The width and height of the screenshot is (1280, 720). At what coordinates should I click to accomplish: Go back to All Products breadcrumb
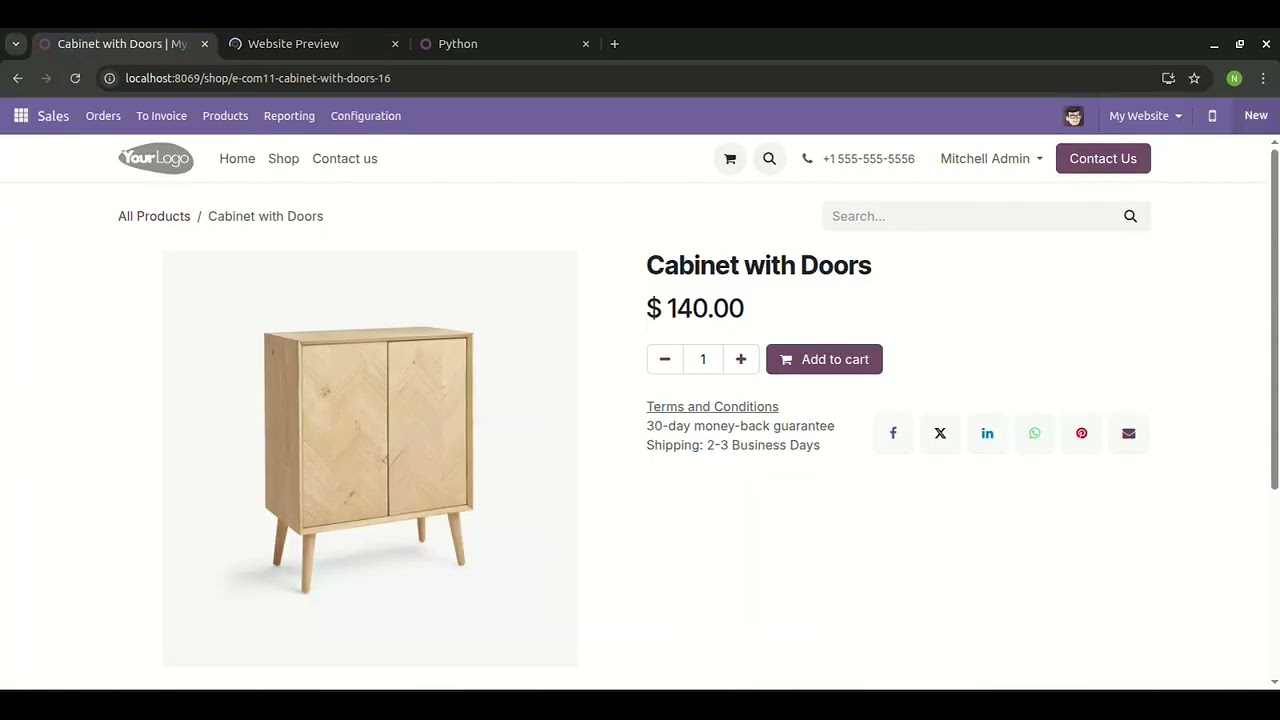pos(154,216)
